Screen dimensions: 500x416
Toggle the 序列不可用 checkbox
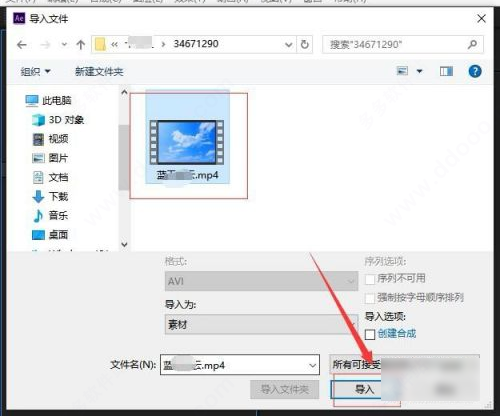tap(370, 279)
